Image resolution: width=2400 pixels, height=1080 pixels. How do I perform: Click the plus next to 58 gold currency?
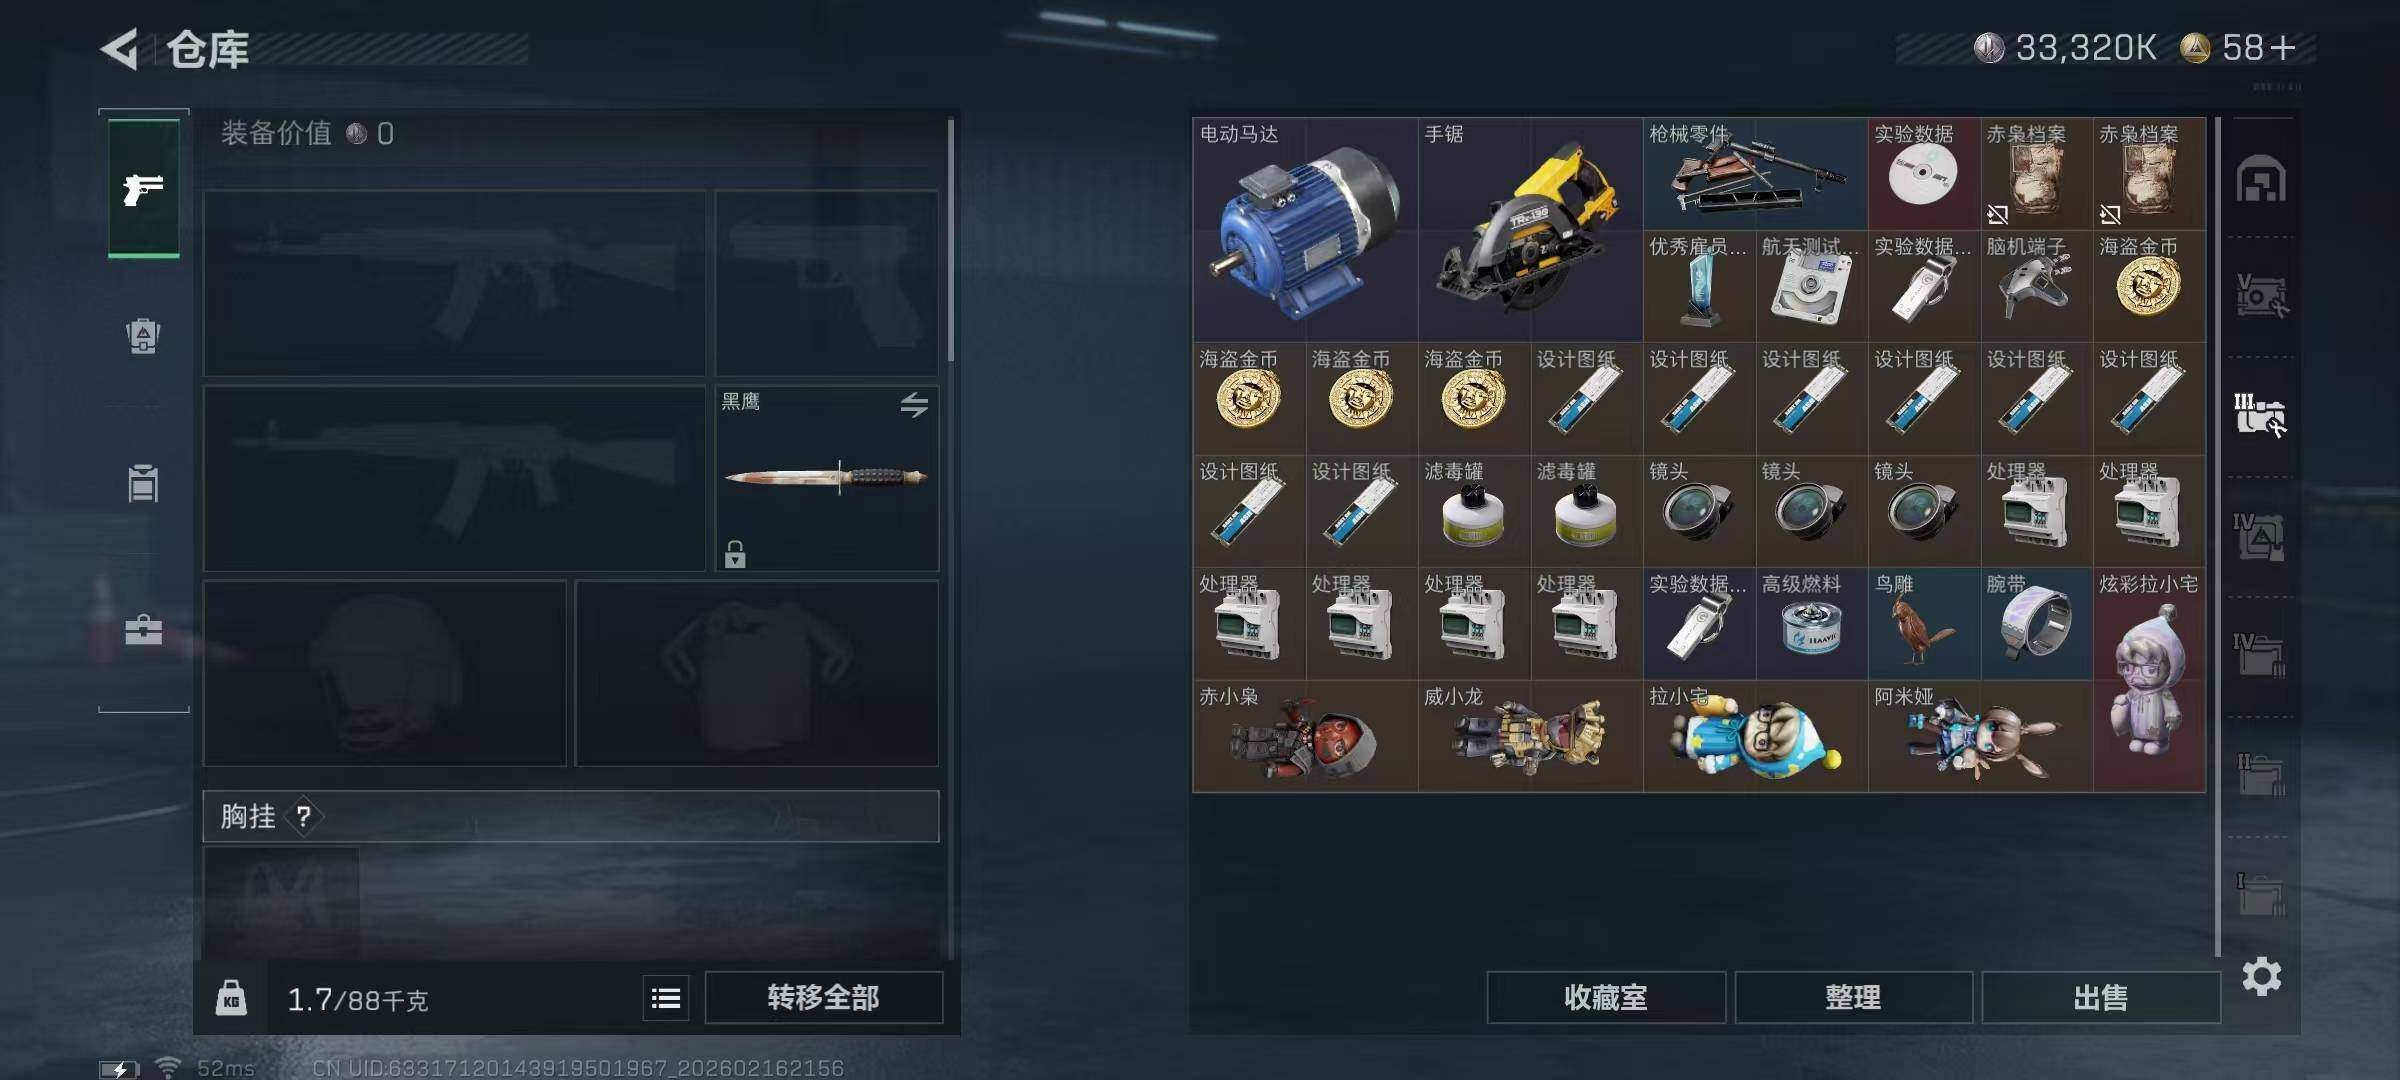(2283, 48)
